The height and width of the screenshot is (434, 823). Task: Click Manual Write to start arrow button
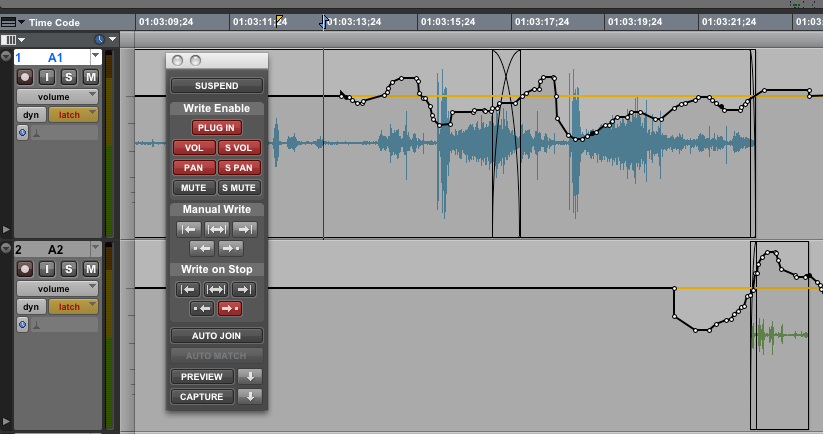pos(188,229)
